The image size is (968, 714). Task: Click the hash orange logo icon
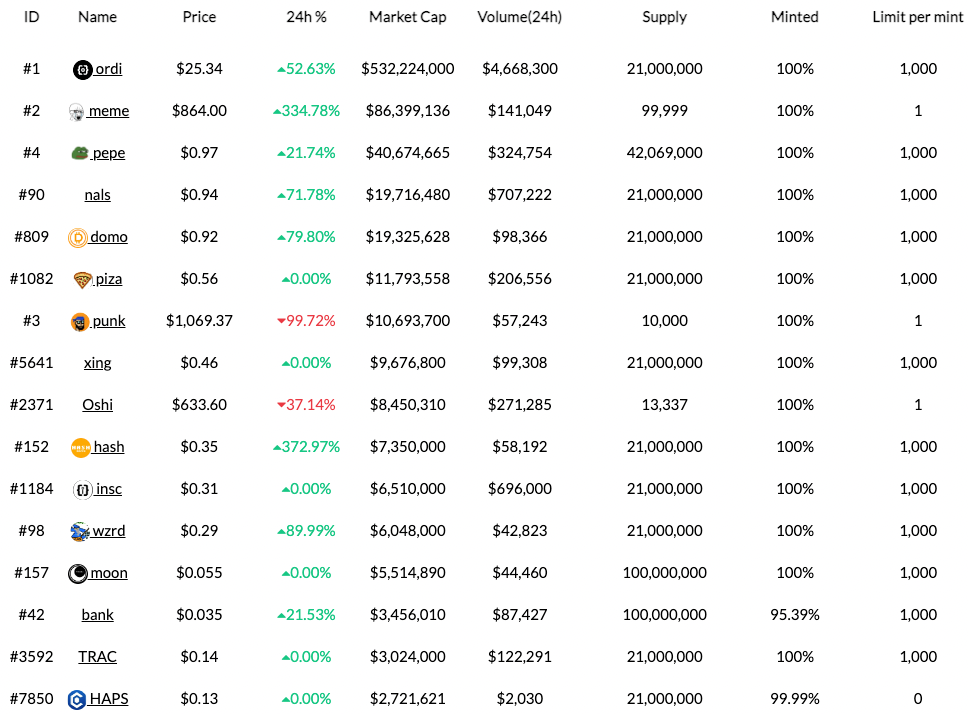point(81,447)
